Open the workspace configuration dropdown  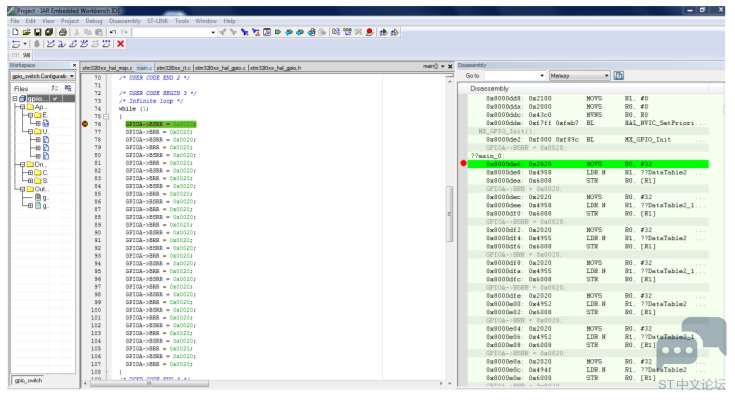(72, 76)
